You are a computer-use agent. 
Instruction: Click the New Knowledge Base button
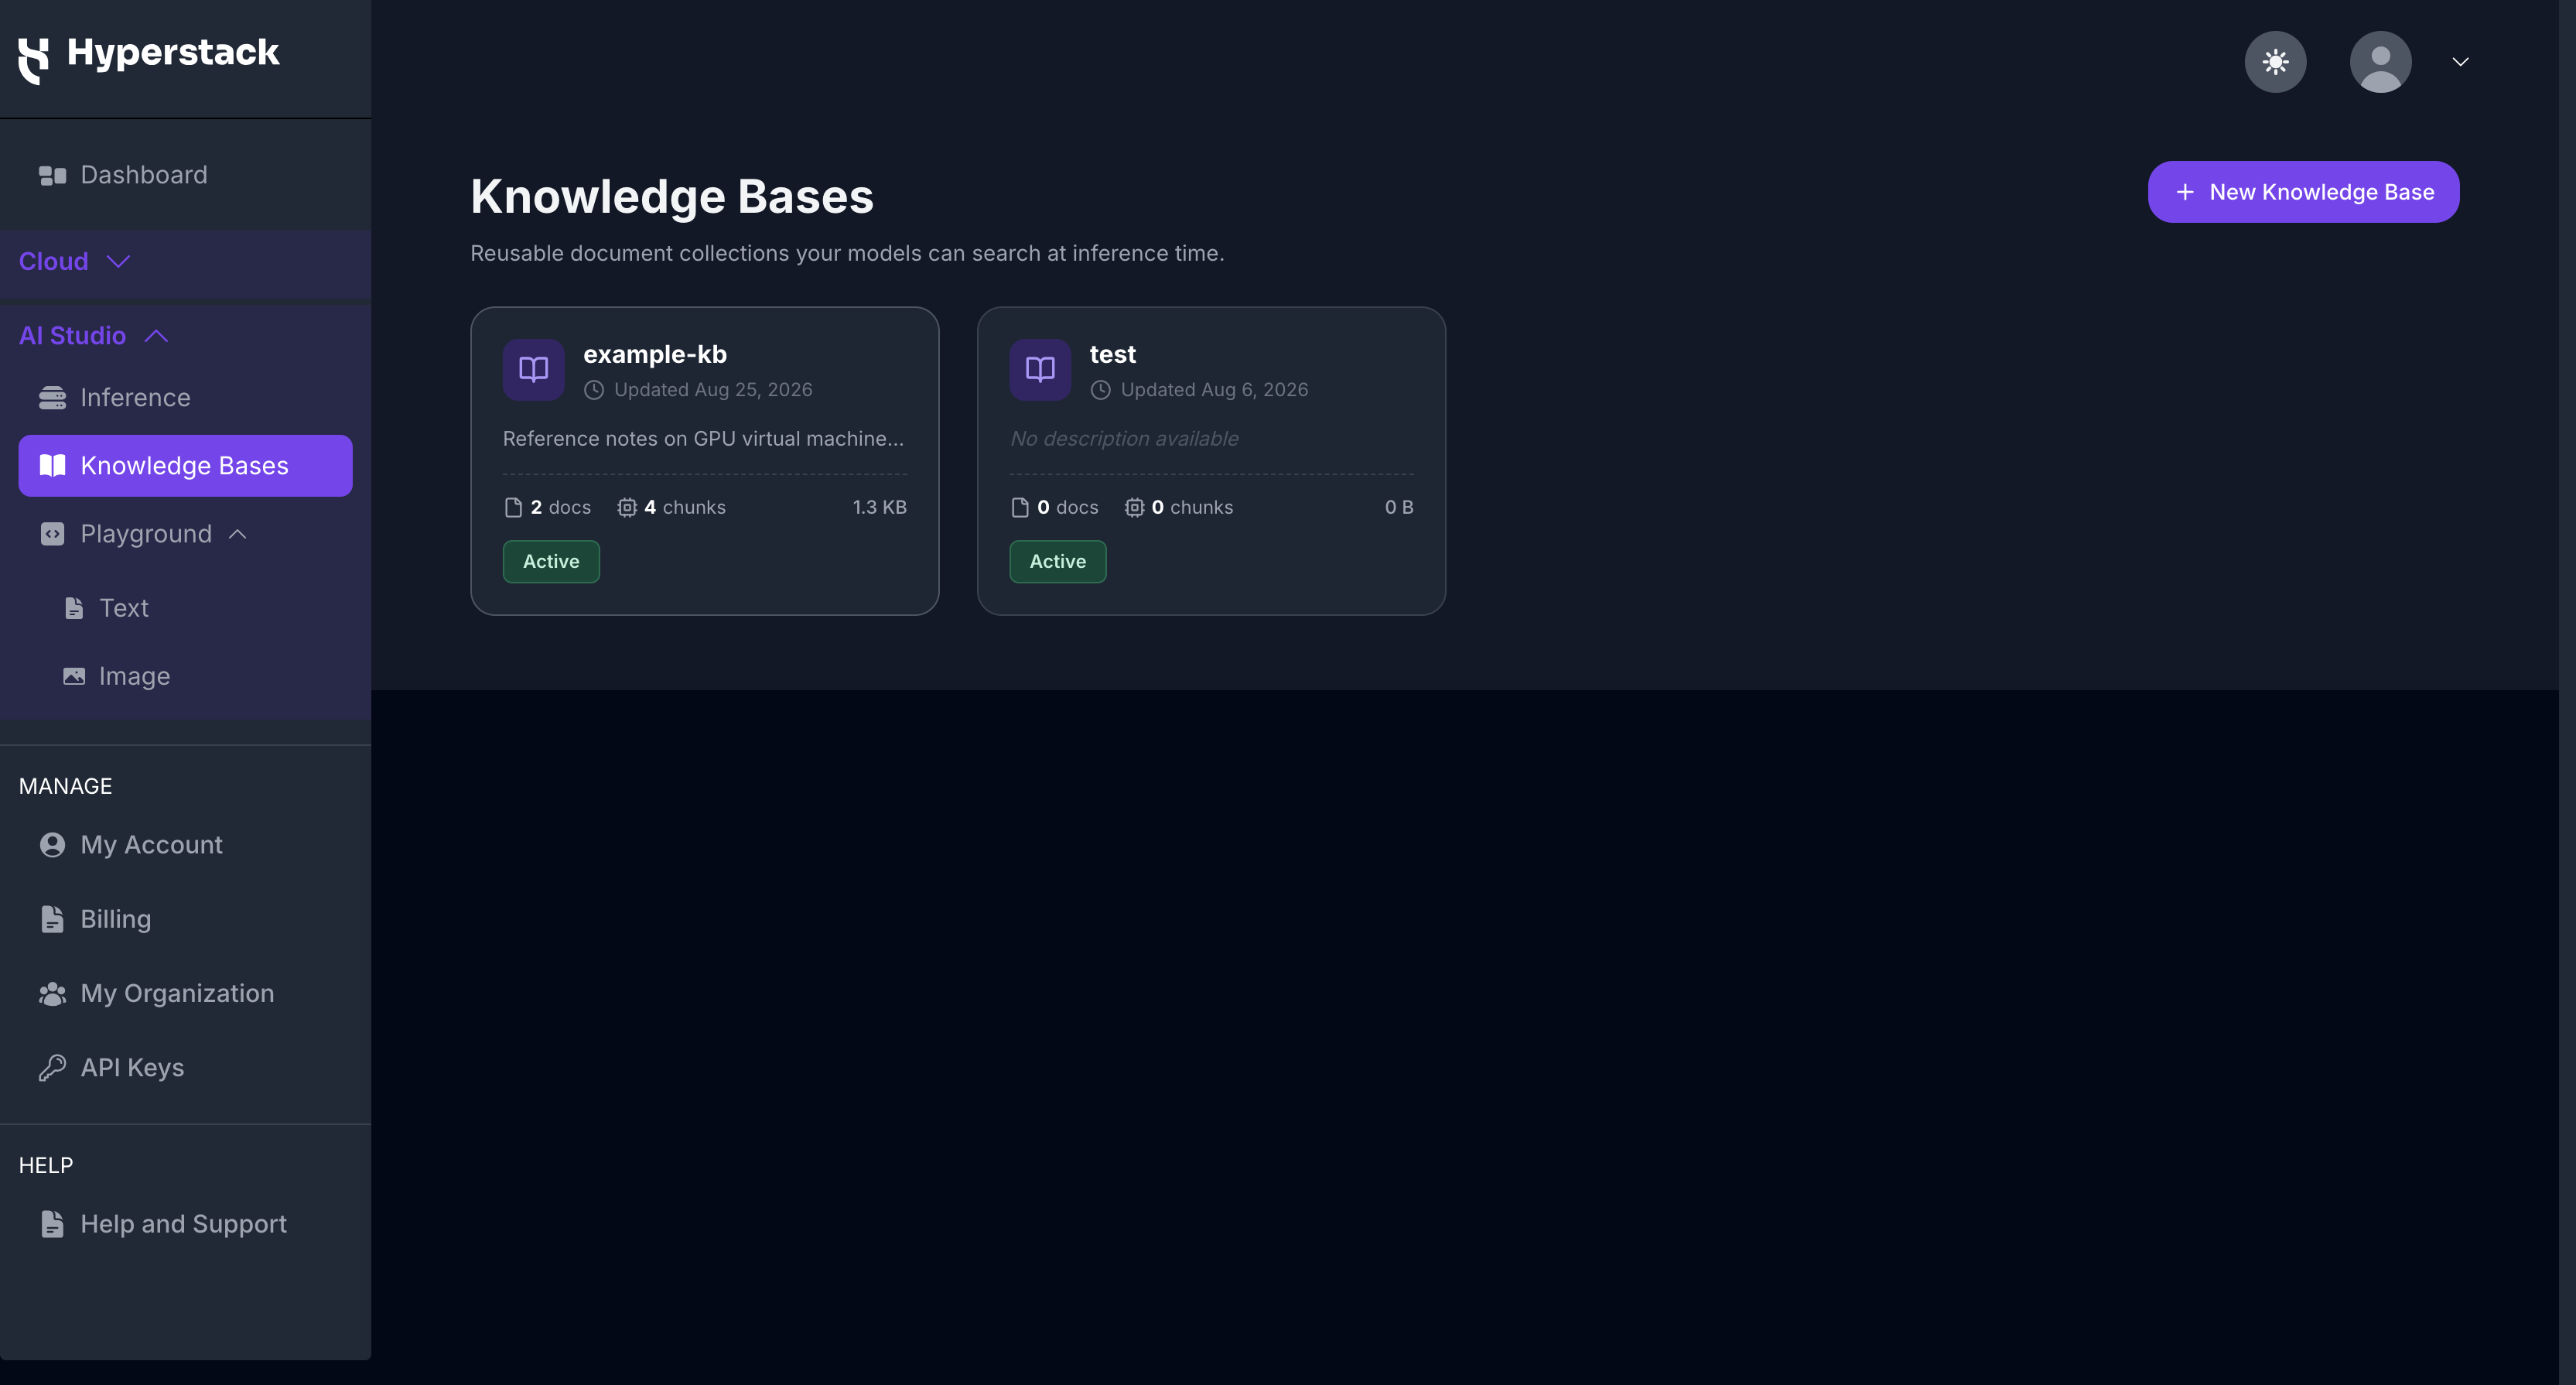(x=2303, y=192)
